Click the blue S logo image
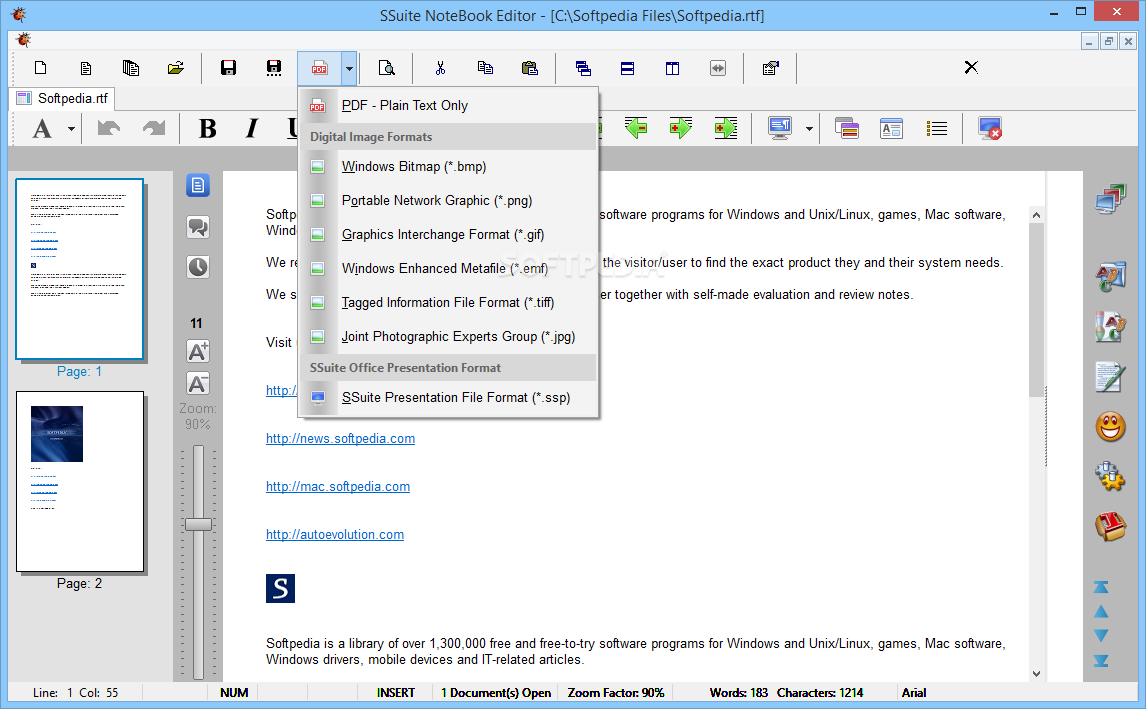 click(x=281, y=588)
